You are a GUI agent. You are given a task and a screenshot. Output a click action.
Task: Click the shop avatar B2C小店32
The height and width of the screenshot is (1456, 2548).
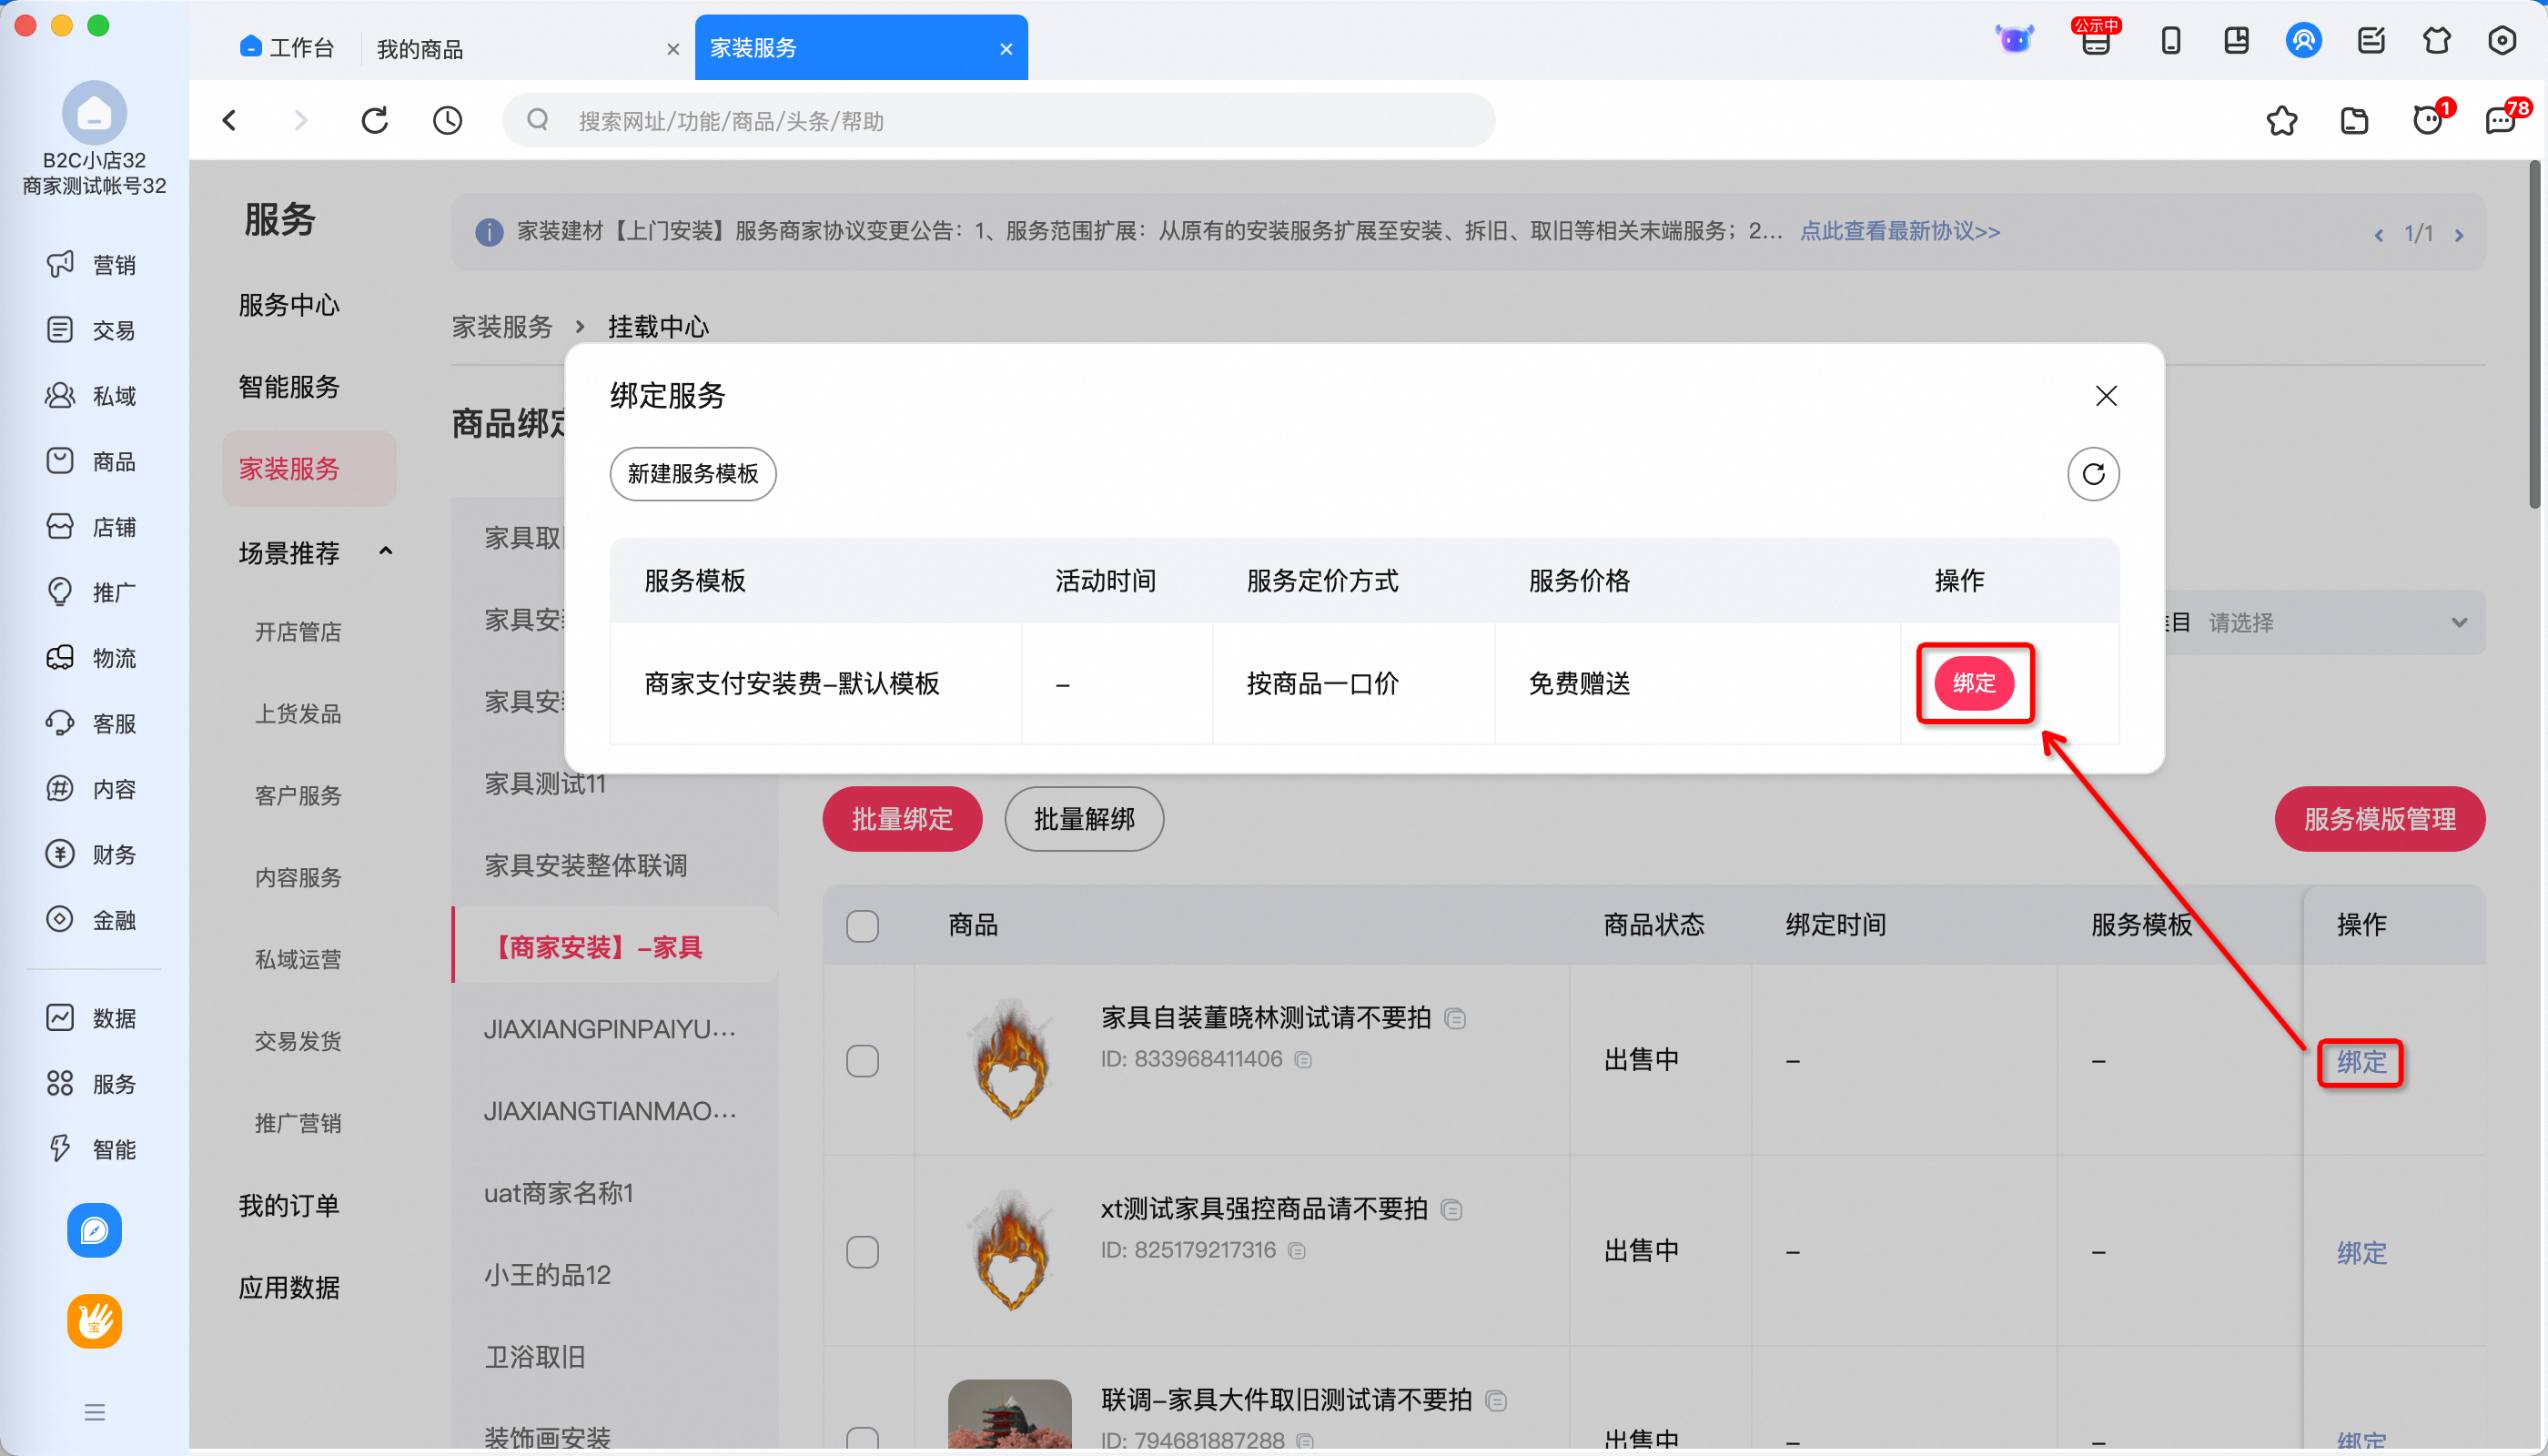click(94, 113)
